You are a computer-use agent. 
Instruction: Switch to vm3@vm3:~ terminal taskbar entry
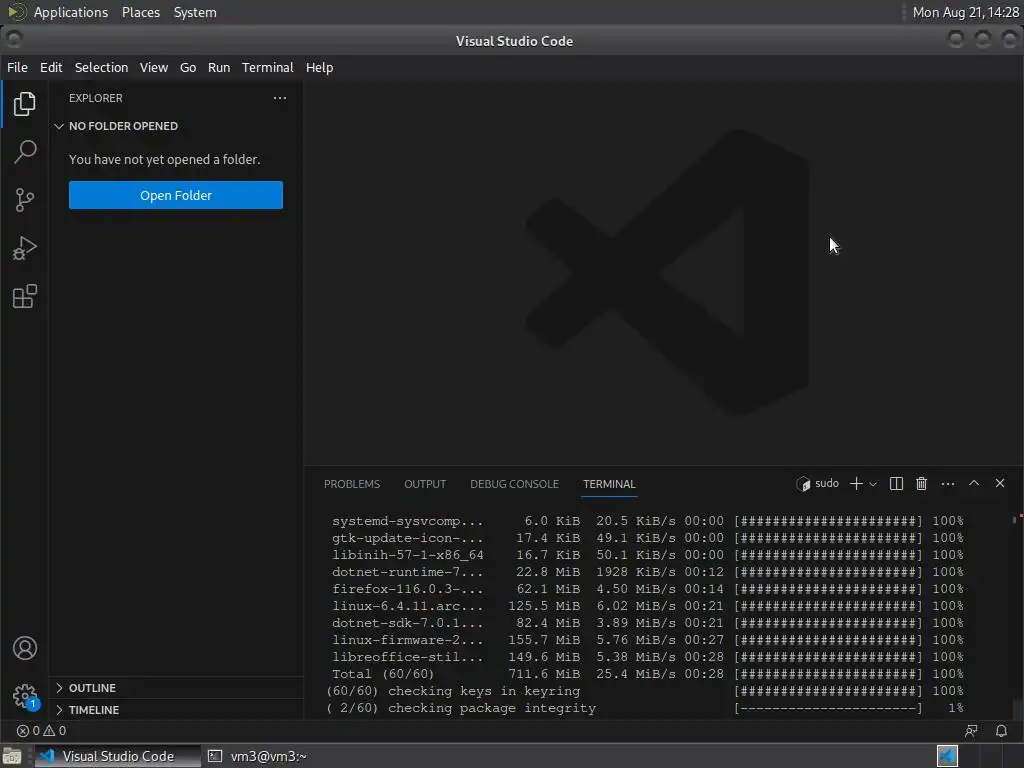click(257, 756)
